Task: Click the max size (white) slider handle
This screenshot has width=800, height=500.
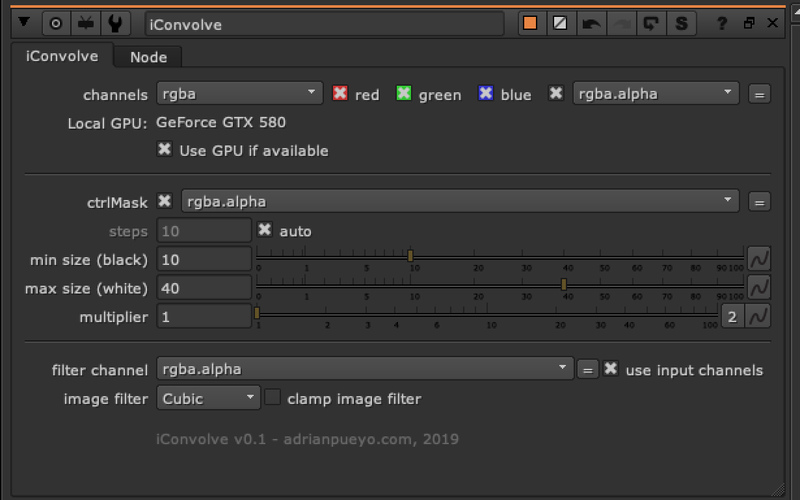Action: tap(564, 284)
